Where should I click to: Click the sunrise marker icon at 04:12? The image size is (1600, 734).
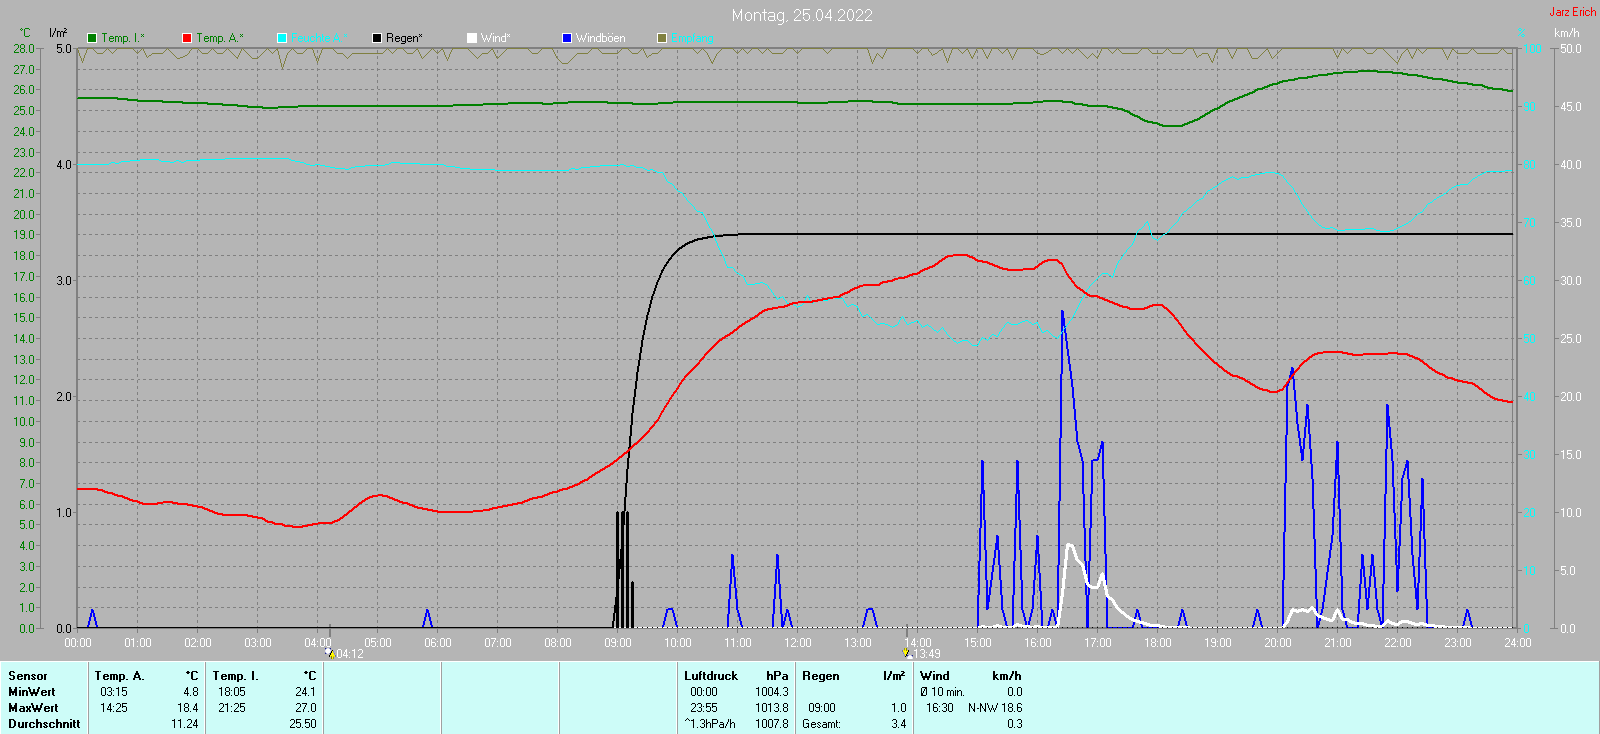point(330,653)
